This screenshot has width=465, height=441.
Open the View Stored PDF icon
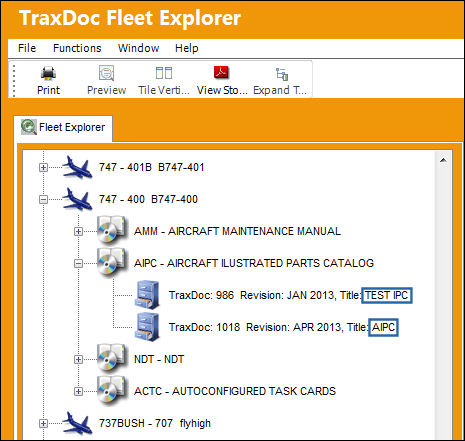point(221,72)
